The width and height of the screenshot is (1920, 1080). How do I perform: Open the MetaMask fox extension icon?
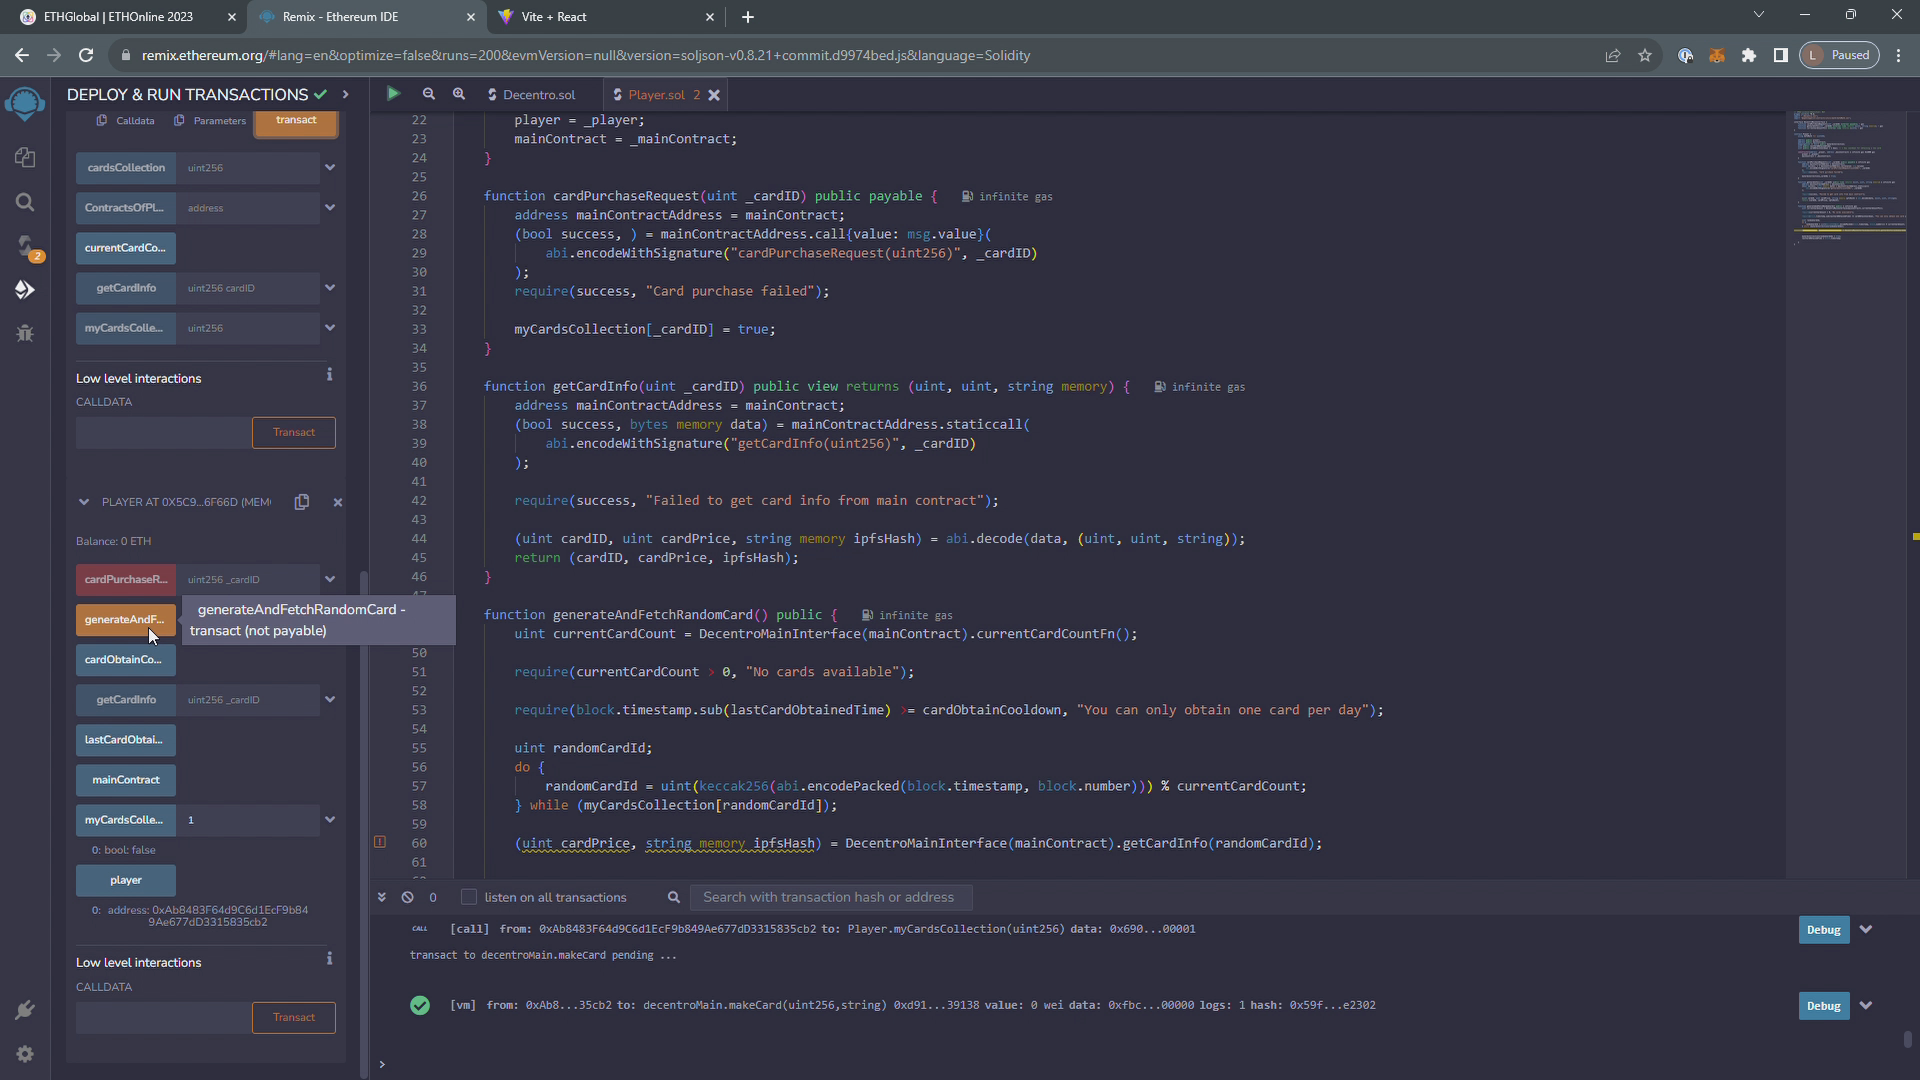point(1717,55)
